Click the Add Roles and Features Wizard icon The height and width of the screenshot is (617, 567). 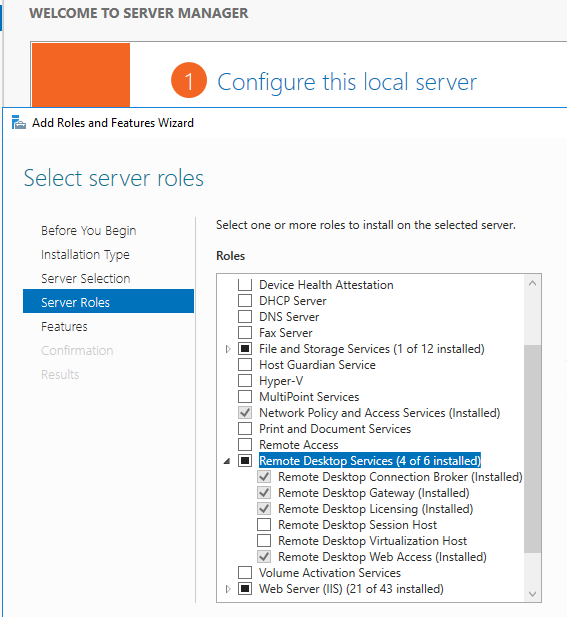point(18,122)
